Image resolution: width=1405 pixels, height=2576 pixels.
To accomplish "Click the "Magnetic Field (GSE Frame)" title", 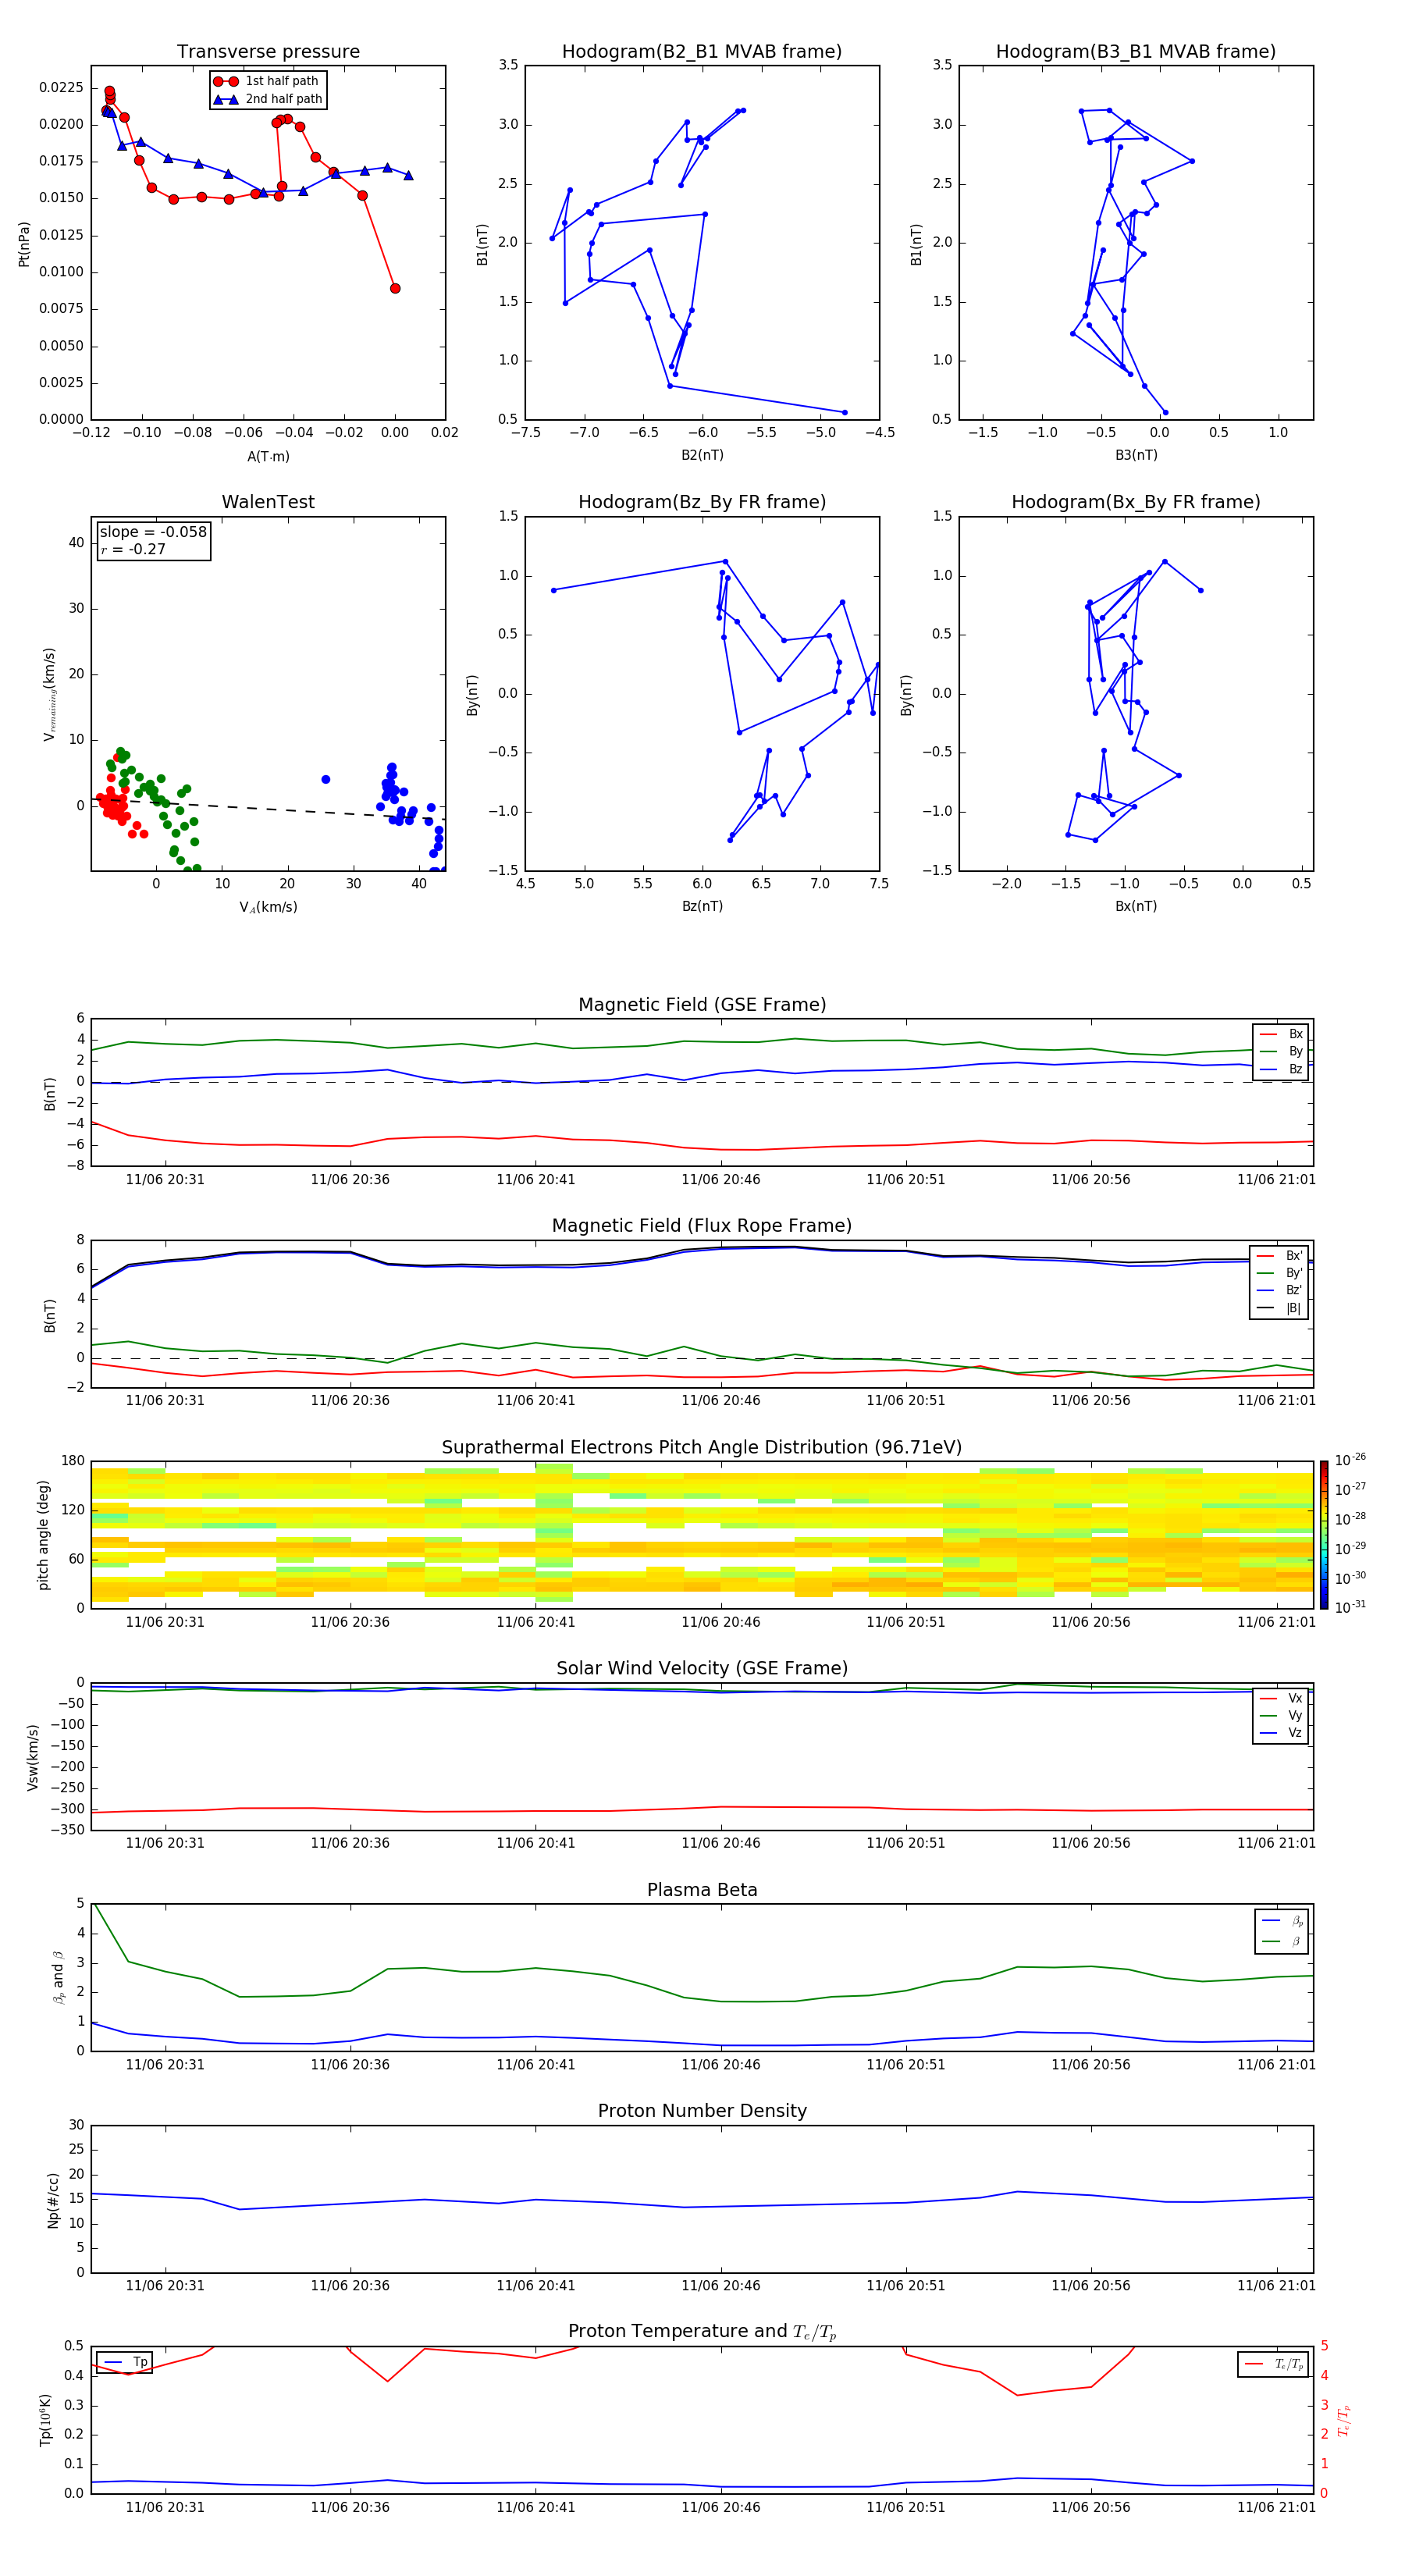I will point(702,1005).
